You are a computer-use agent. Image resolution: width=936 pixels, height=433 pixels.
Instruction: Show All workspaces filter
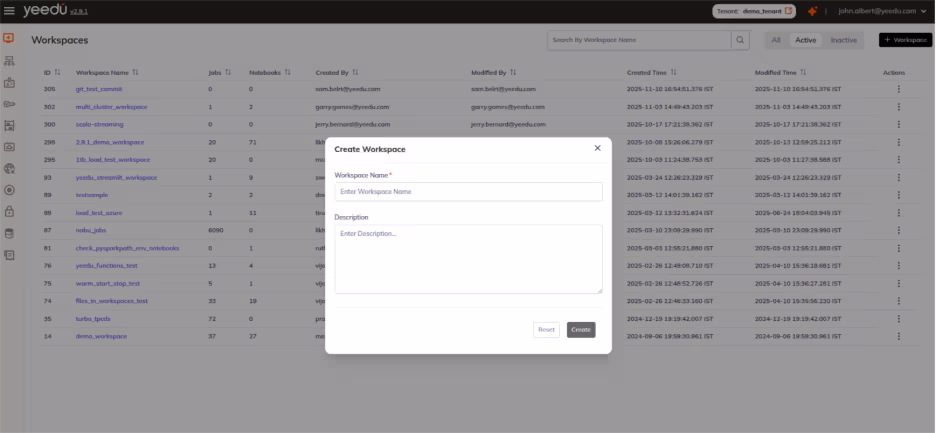click(x=775, y=40)
